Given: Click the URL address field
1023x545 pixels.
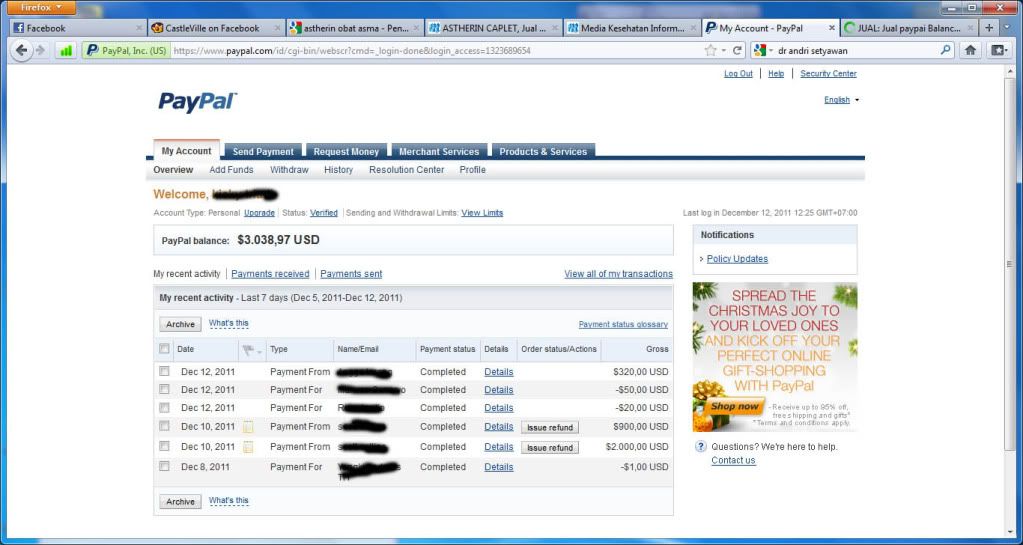Looking at the screenshot, I should click(437, 50).
